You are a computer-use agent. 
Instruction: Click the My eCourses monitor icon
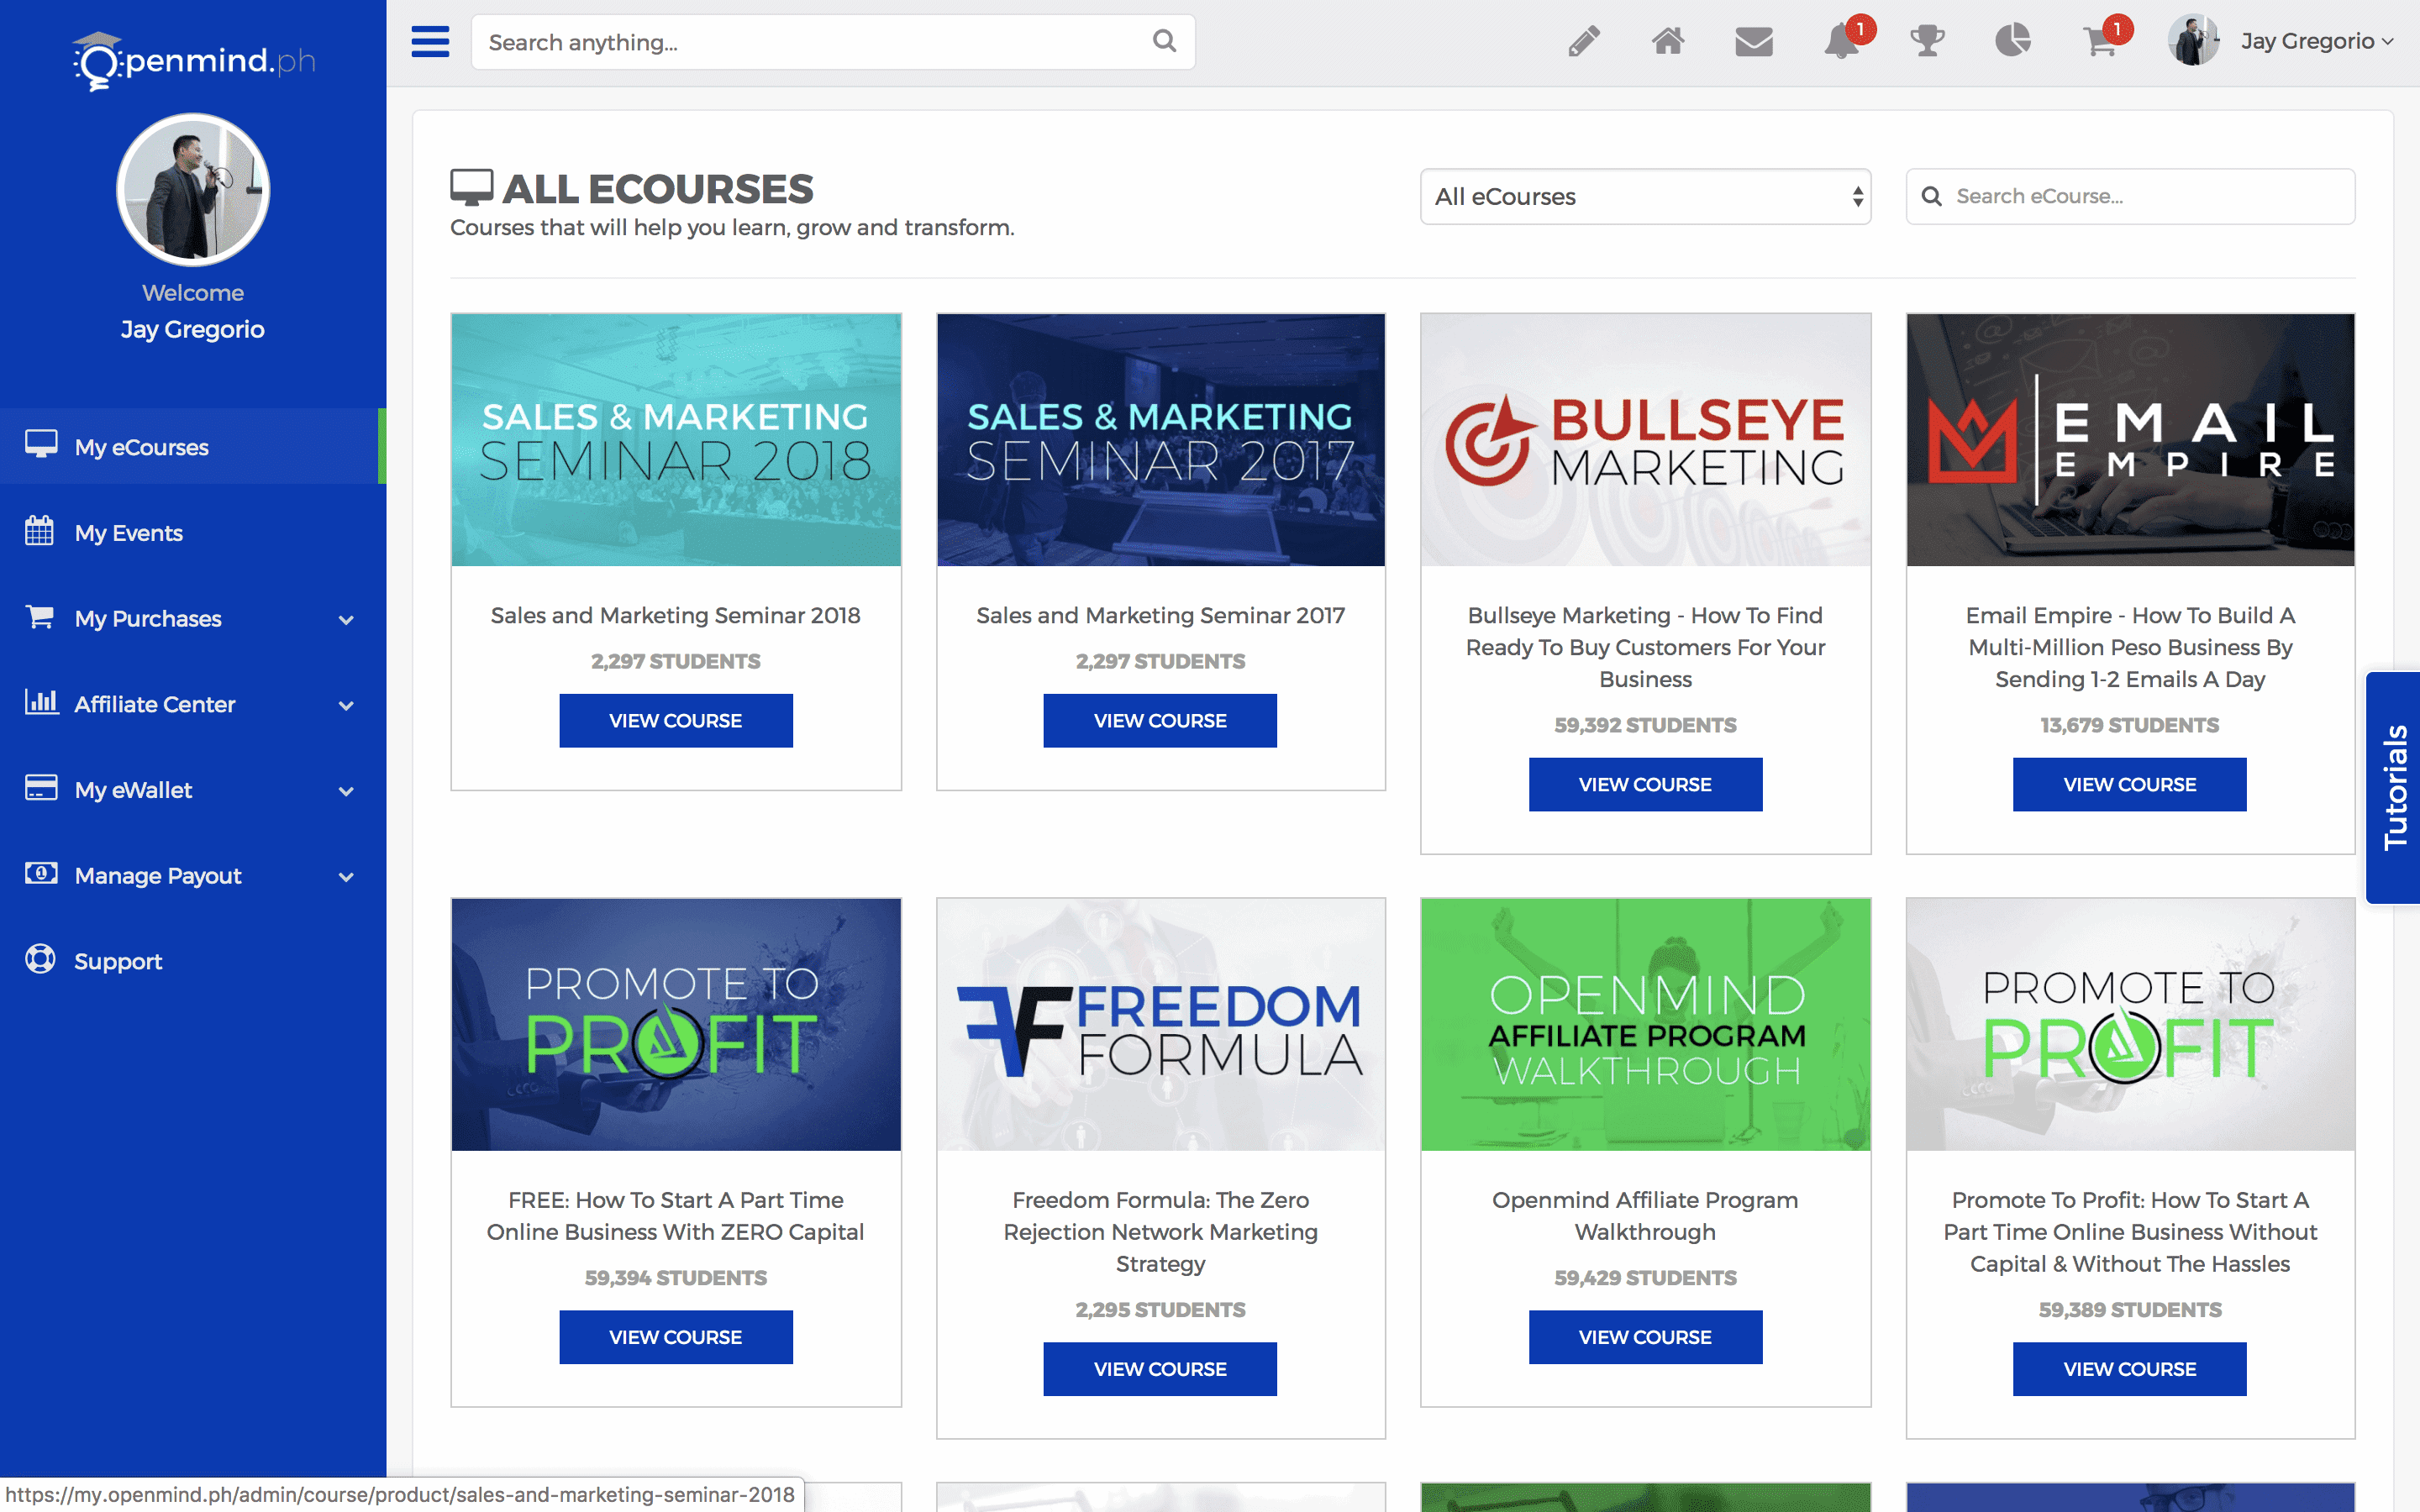41,445
